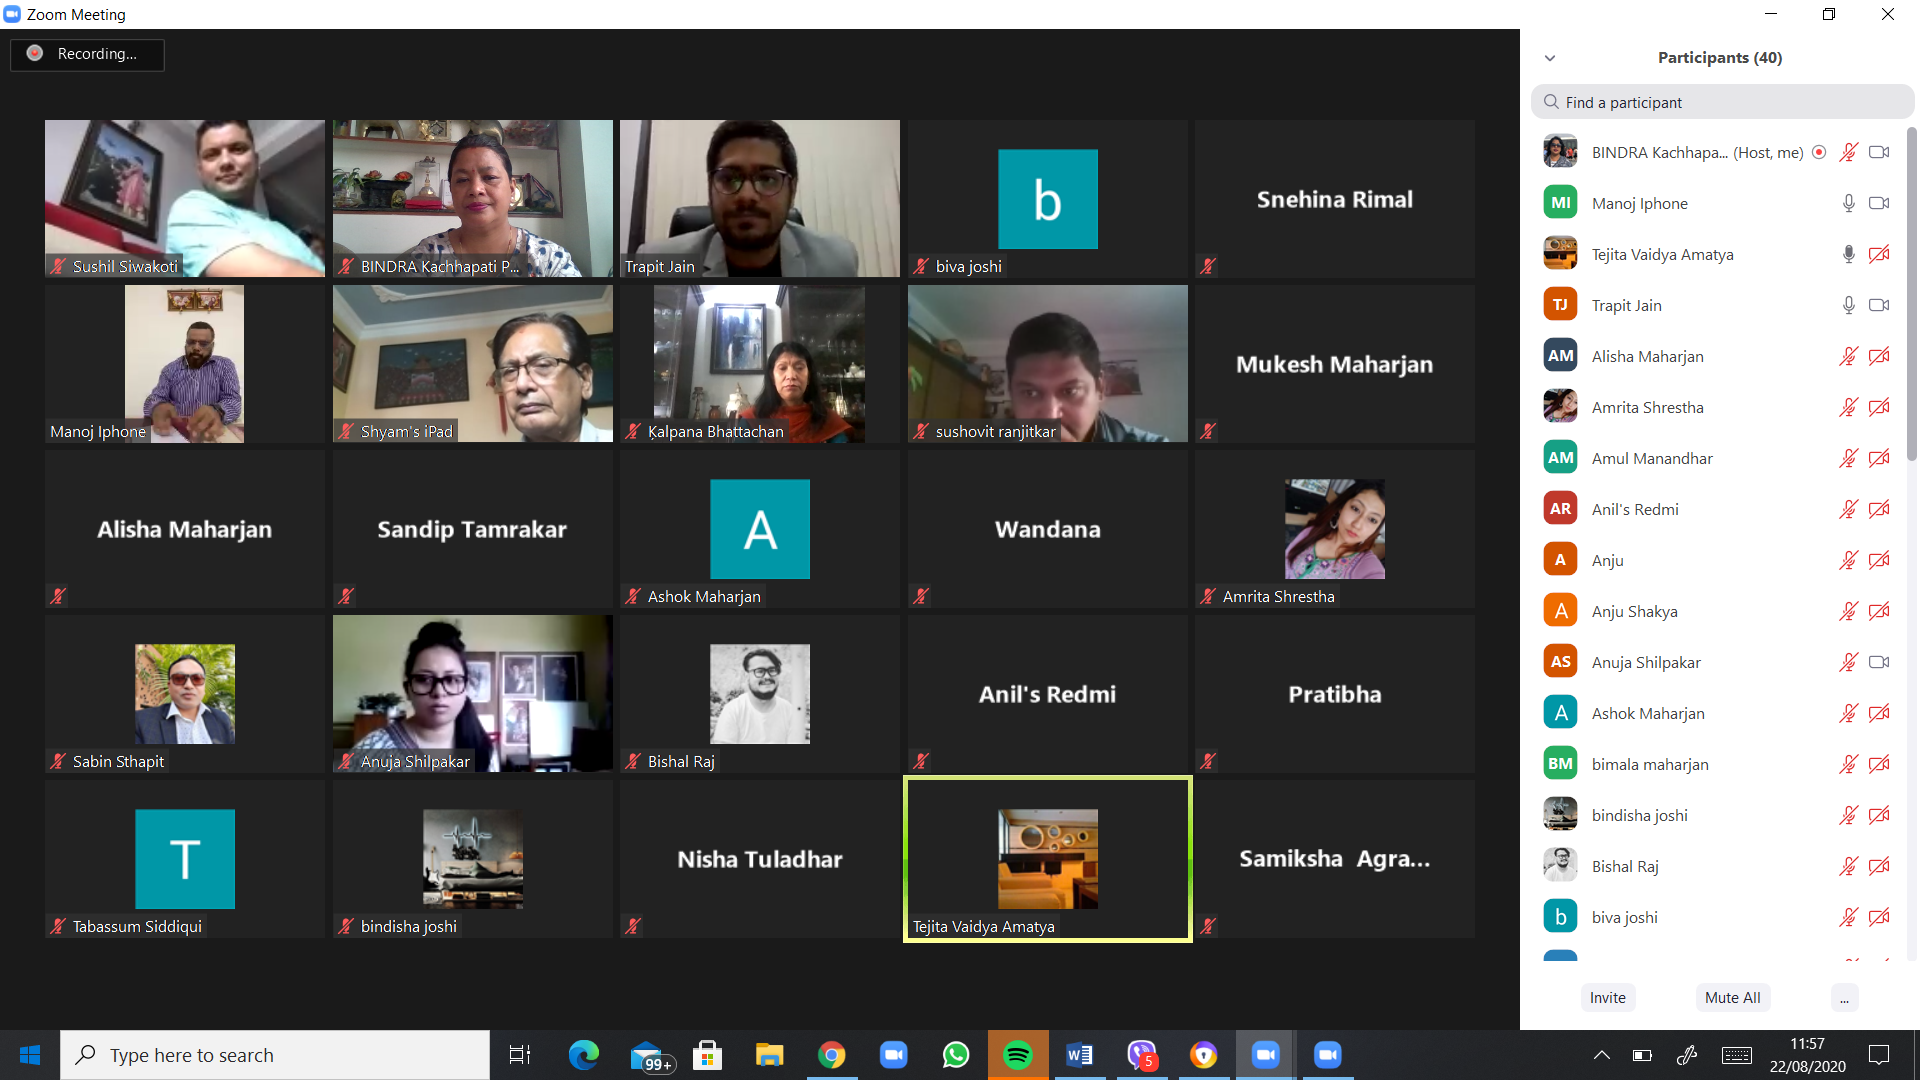Open Spotify from the taskbar

pos(1018,1055)
